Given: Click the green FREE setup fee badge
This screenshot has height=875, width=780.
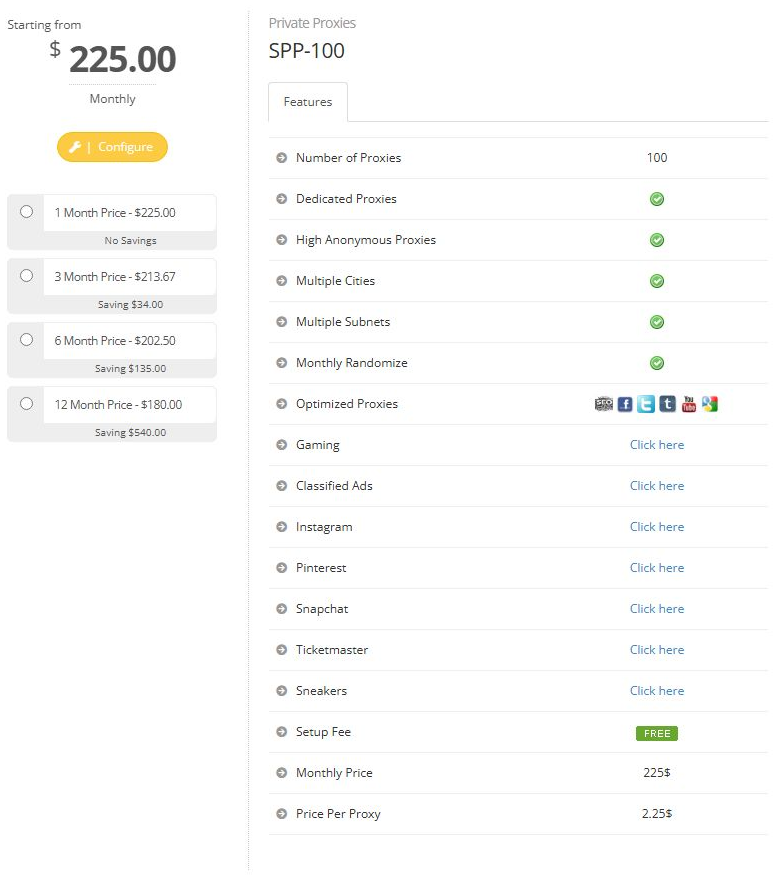Looking at the screenshot, I should [657, 733].
